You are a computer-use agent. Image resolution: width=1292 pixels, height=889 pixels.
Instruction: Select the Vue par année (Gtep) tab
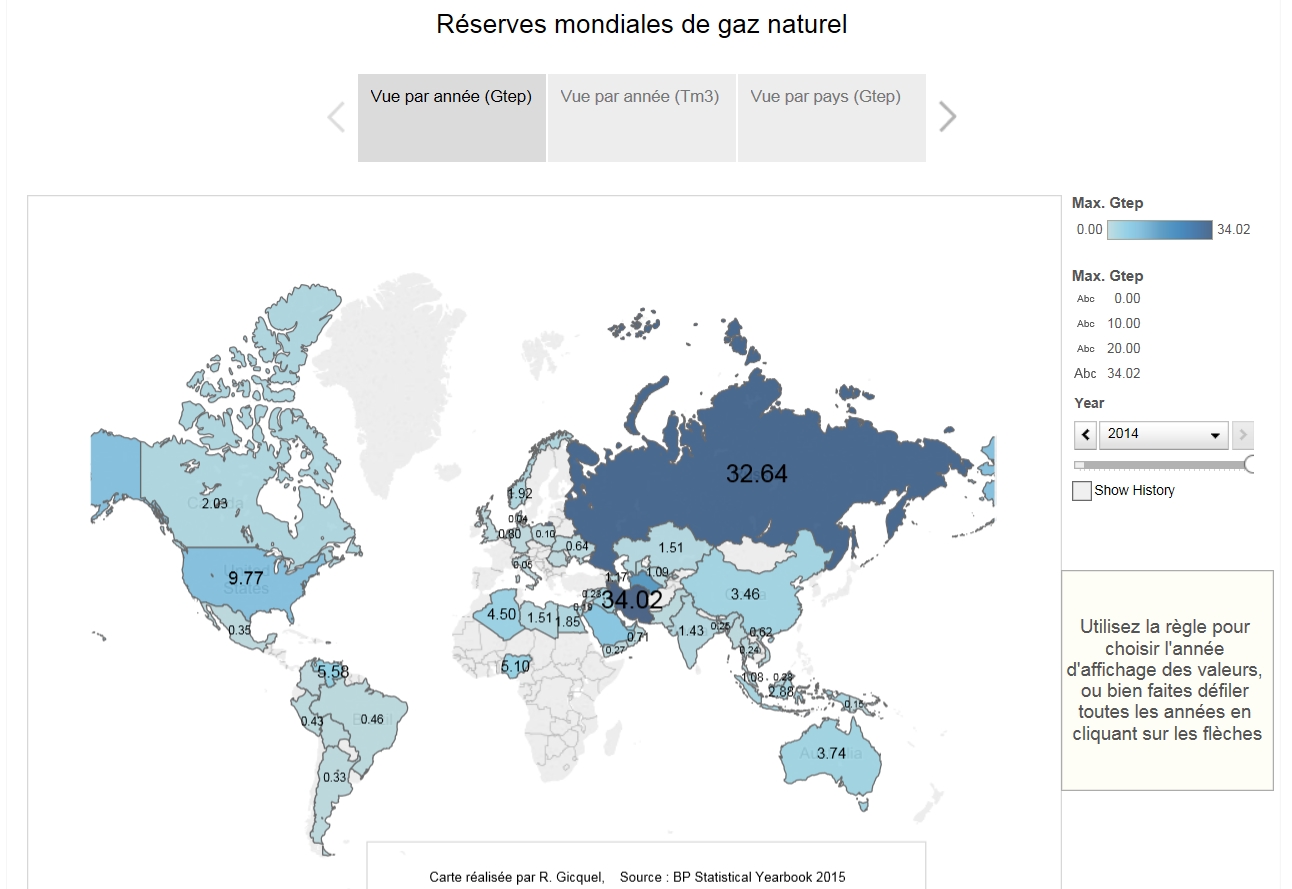pos(451,117)
